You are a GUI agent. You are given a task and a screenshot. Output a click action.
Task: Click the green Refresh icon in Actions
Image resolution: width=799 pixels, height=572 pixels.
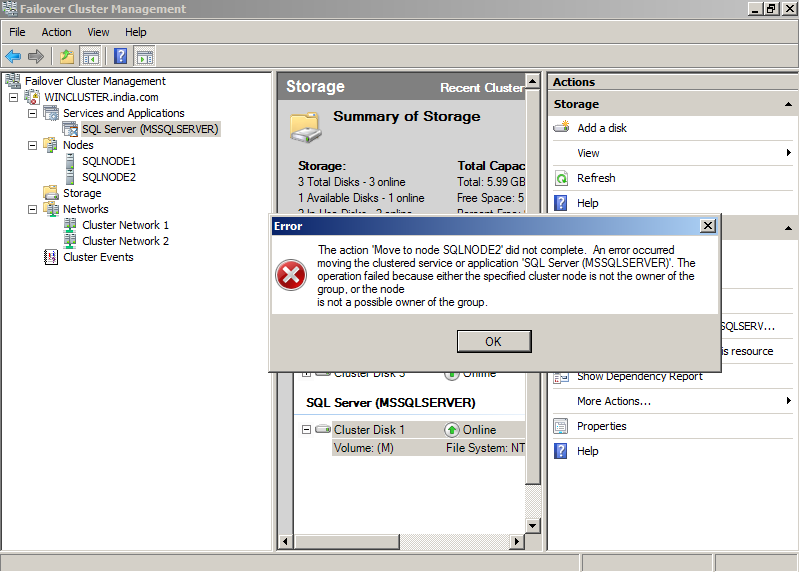coord(561,178)
